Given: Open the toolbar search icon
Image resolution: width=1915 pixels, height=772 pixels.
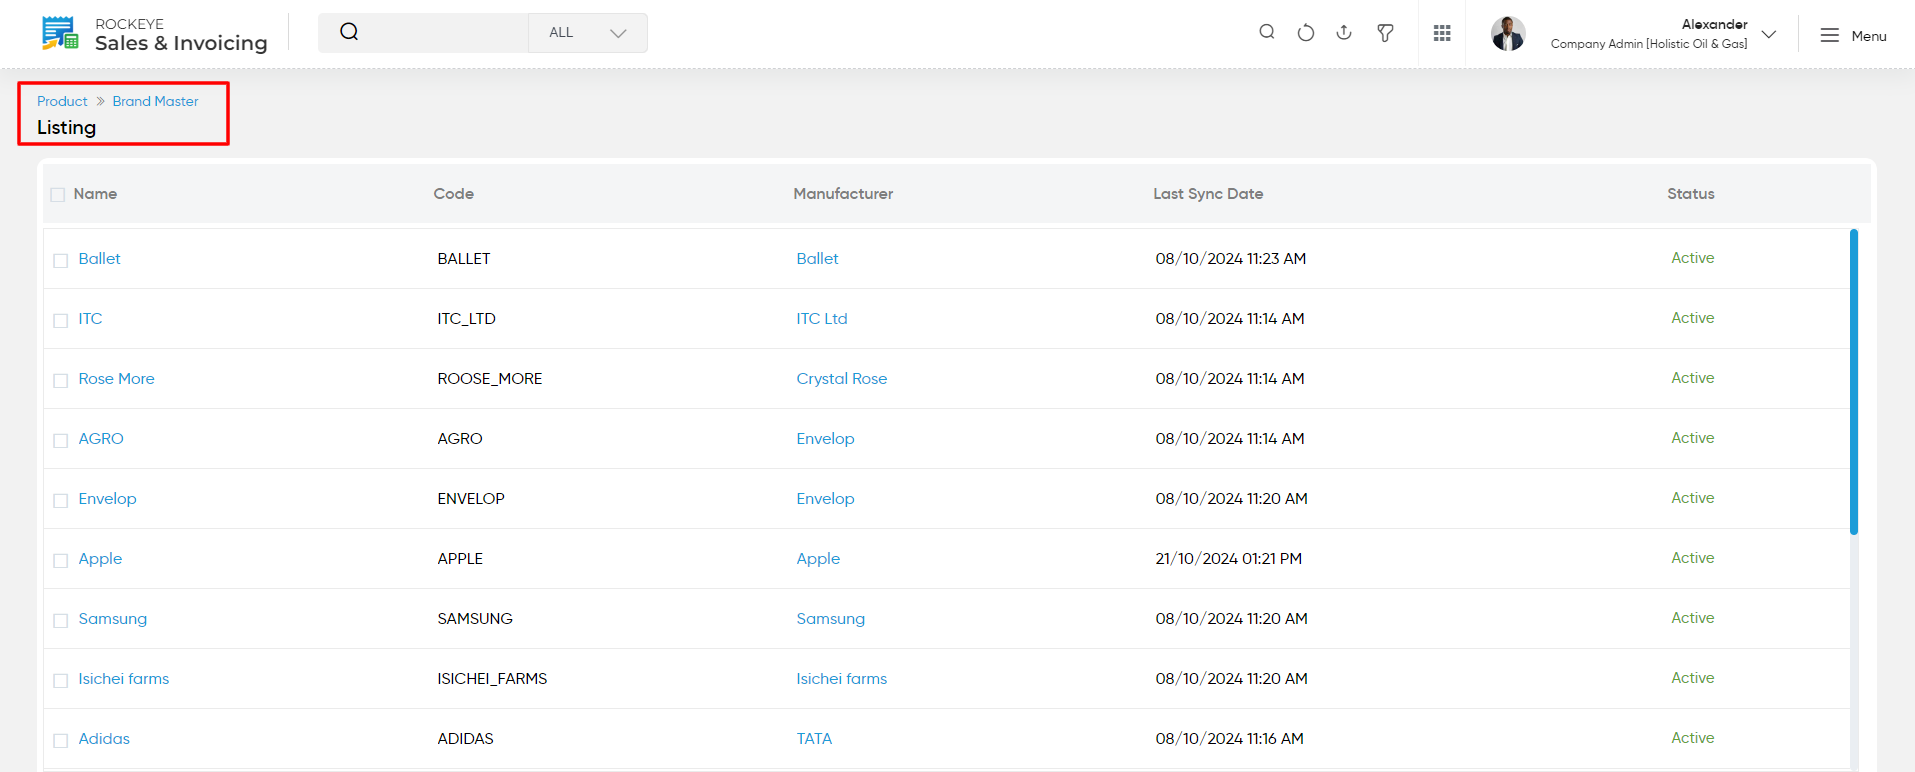Looking at the screenshot, I should (x=1267, y=32).
